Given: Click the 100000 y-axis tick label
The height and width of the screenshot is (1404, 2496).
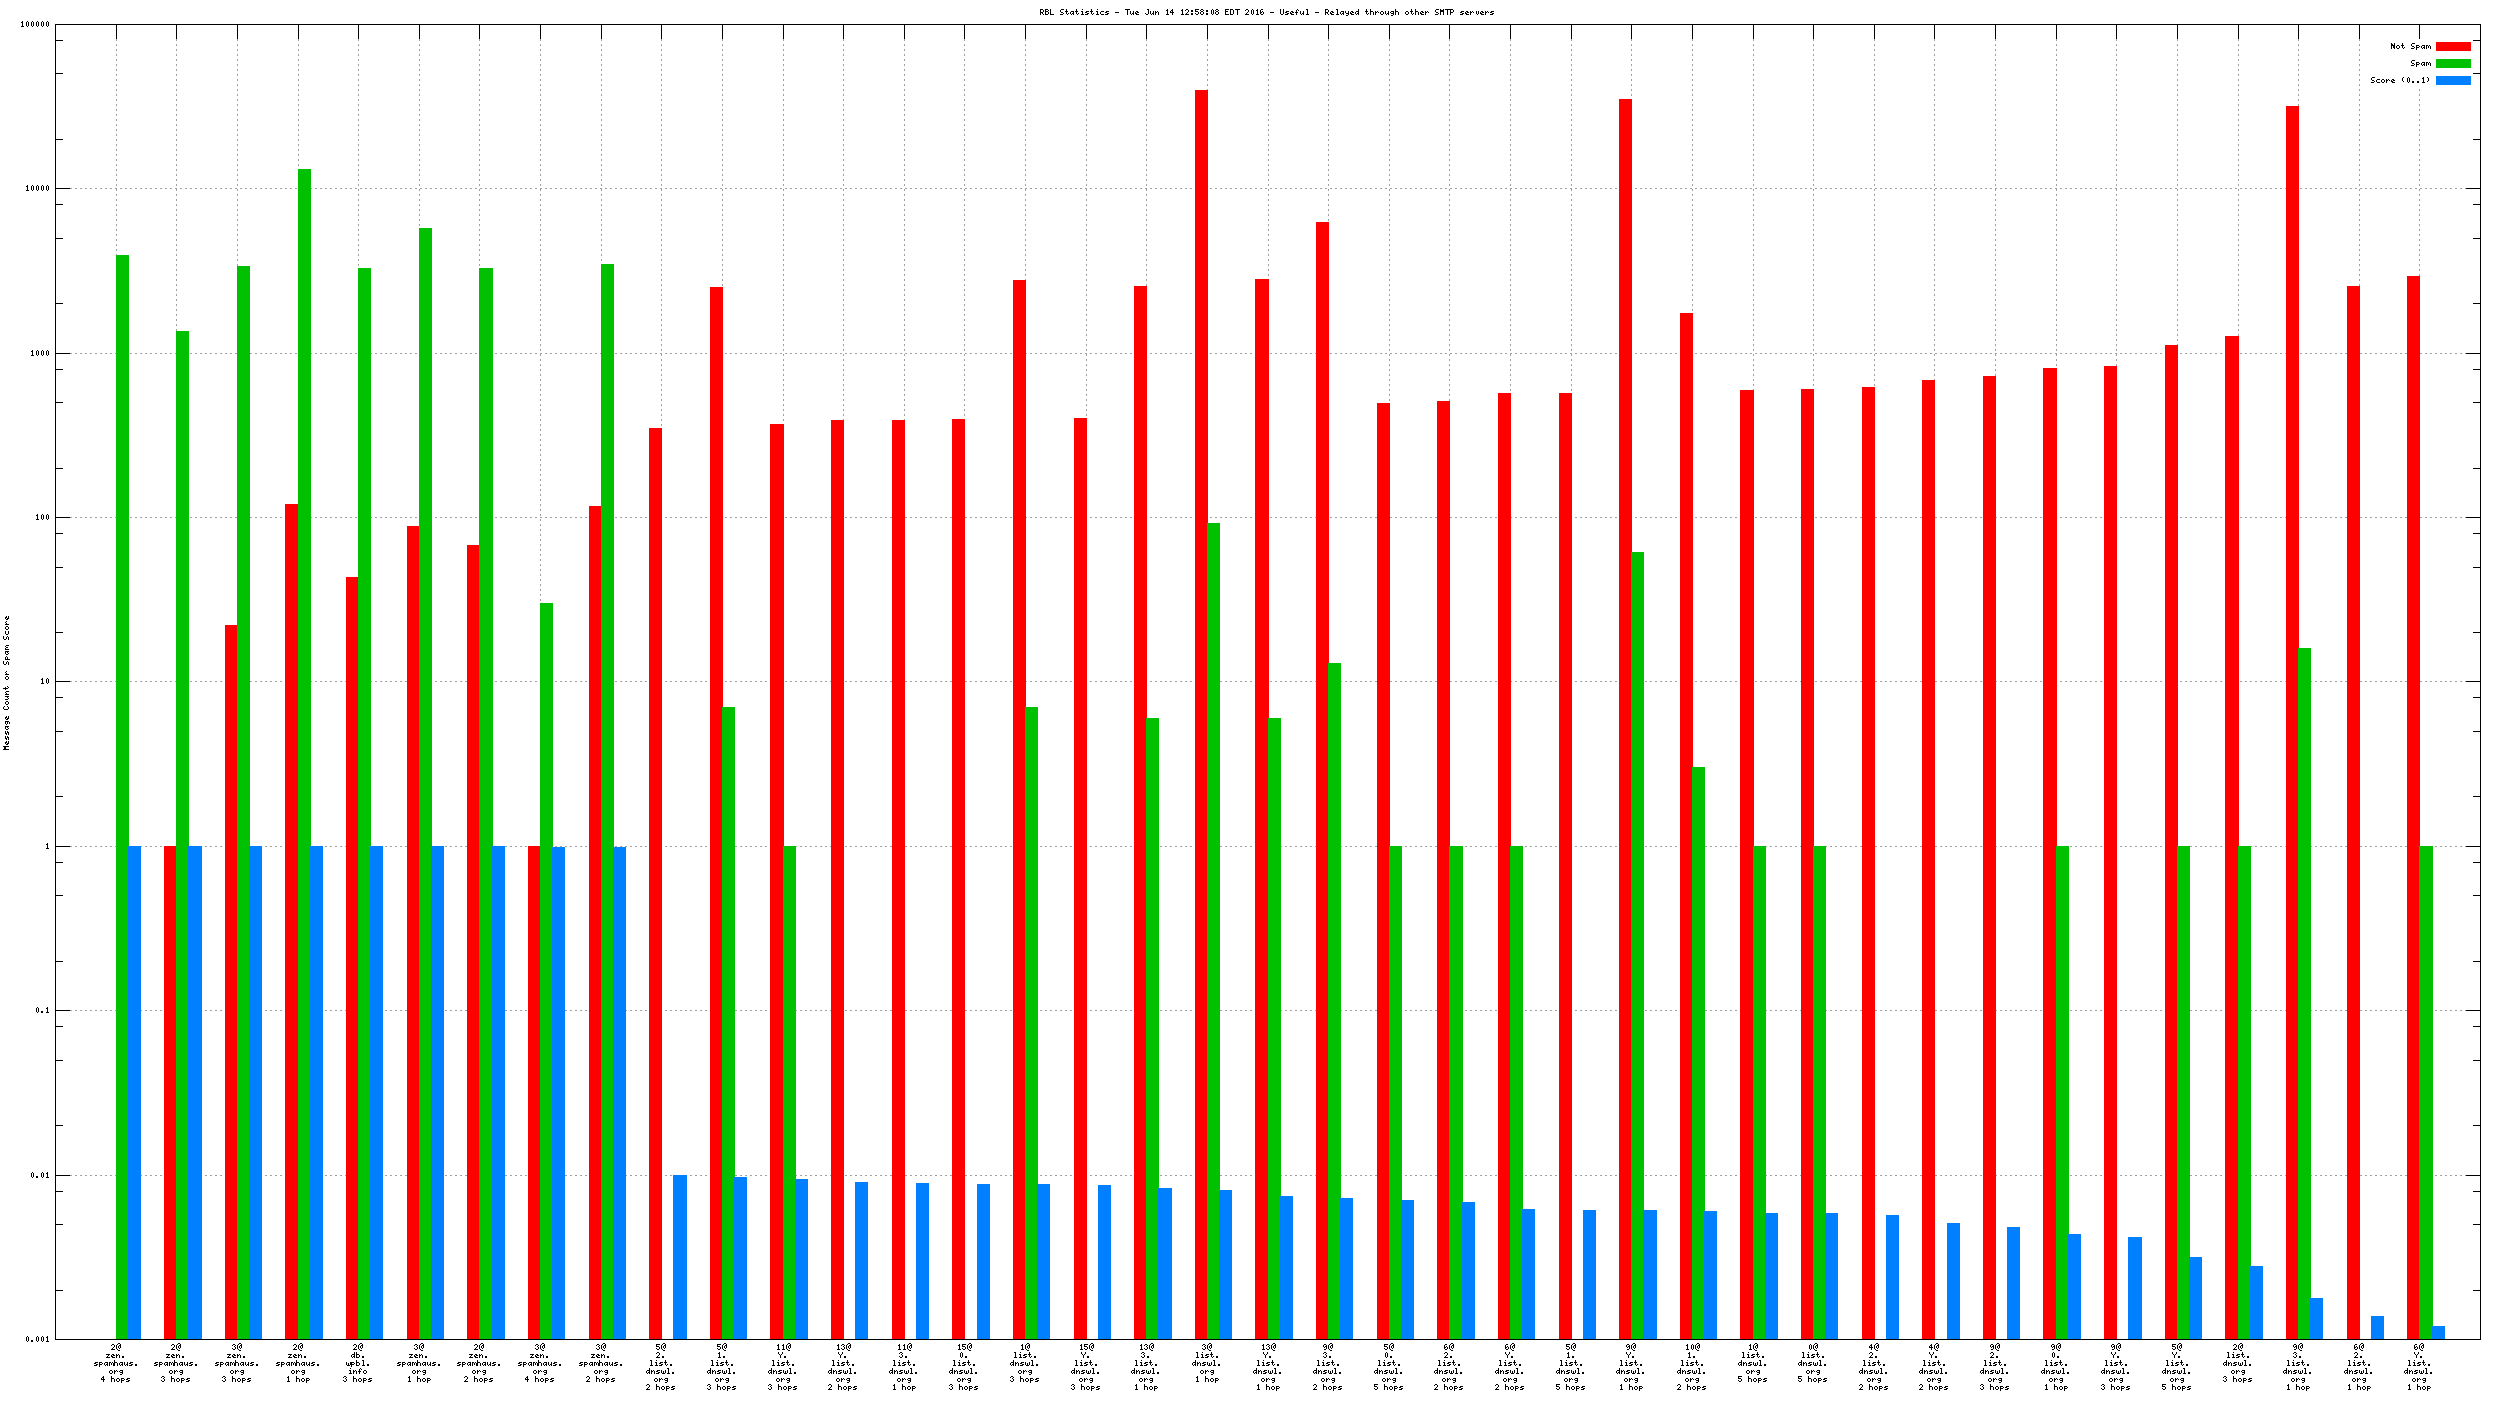Looking at the screenshot, I should point(35,25).
